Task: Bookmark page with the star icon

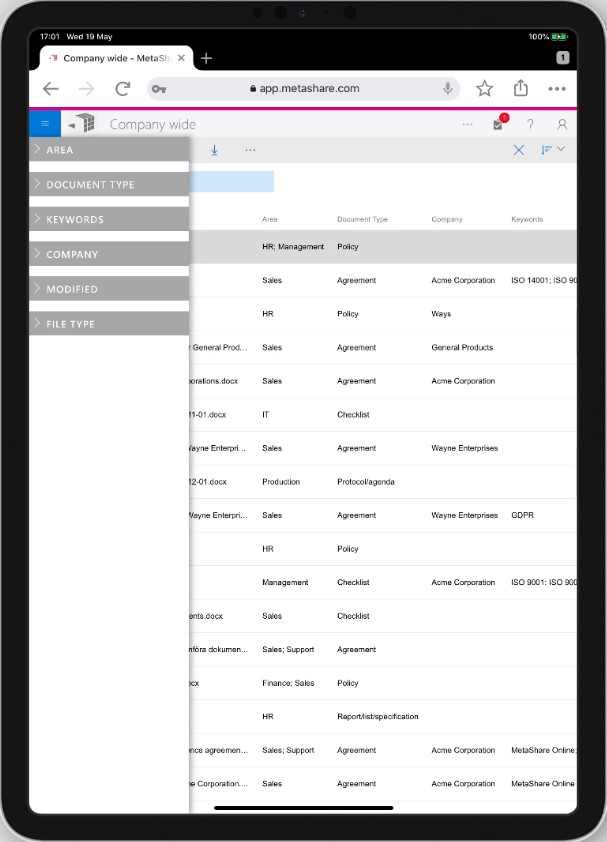Action: tap(485, 89)
